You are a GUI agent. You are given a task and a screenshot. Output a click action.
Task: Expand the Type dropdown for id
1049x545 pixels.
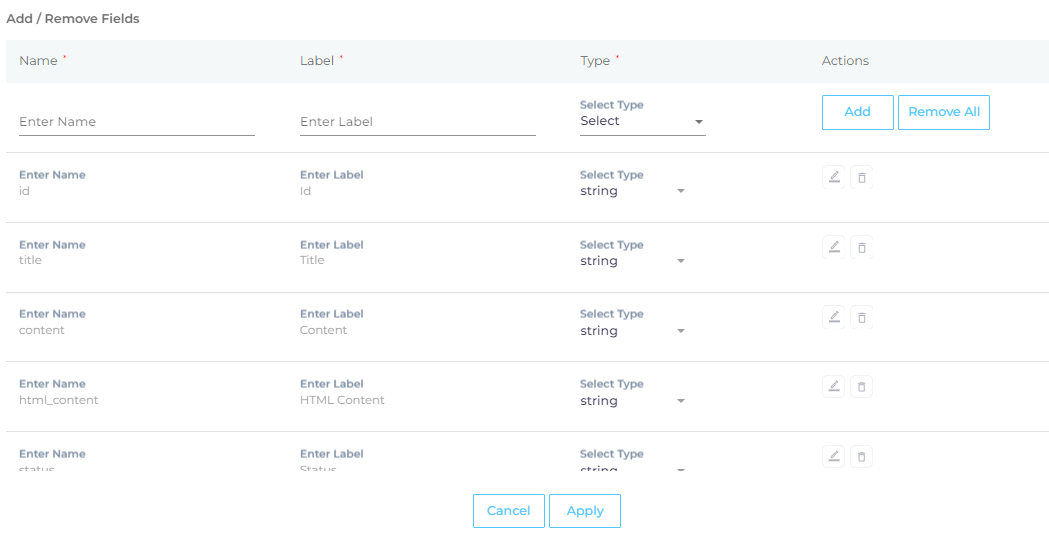tap(632, 191)
